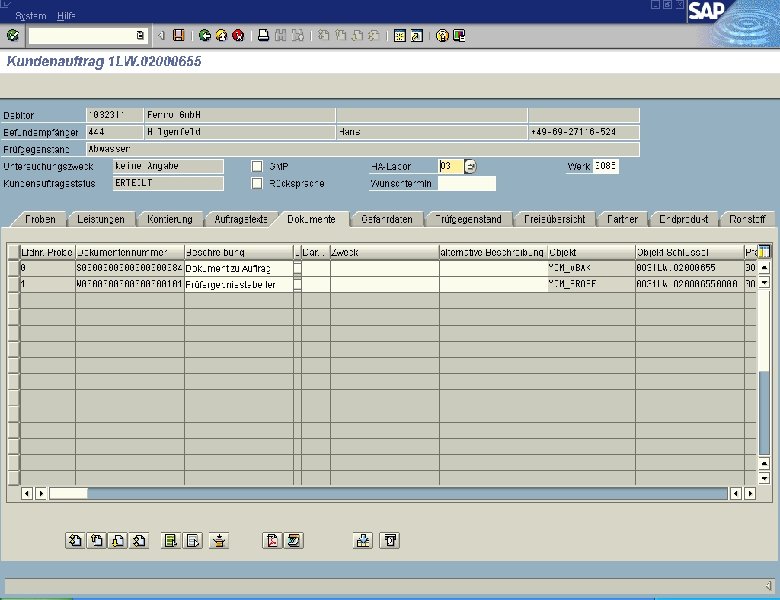Image resolution: width=780 pixels, height=600 pixels.
Task: Click the Zweck column header
Action: (385, 252)
